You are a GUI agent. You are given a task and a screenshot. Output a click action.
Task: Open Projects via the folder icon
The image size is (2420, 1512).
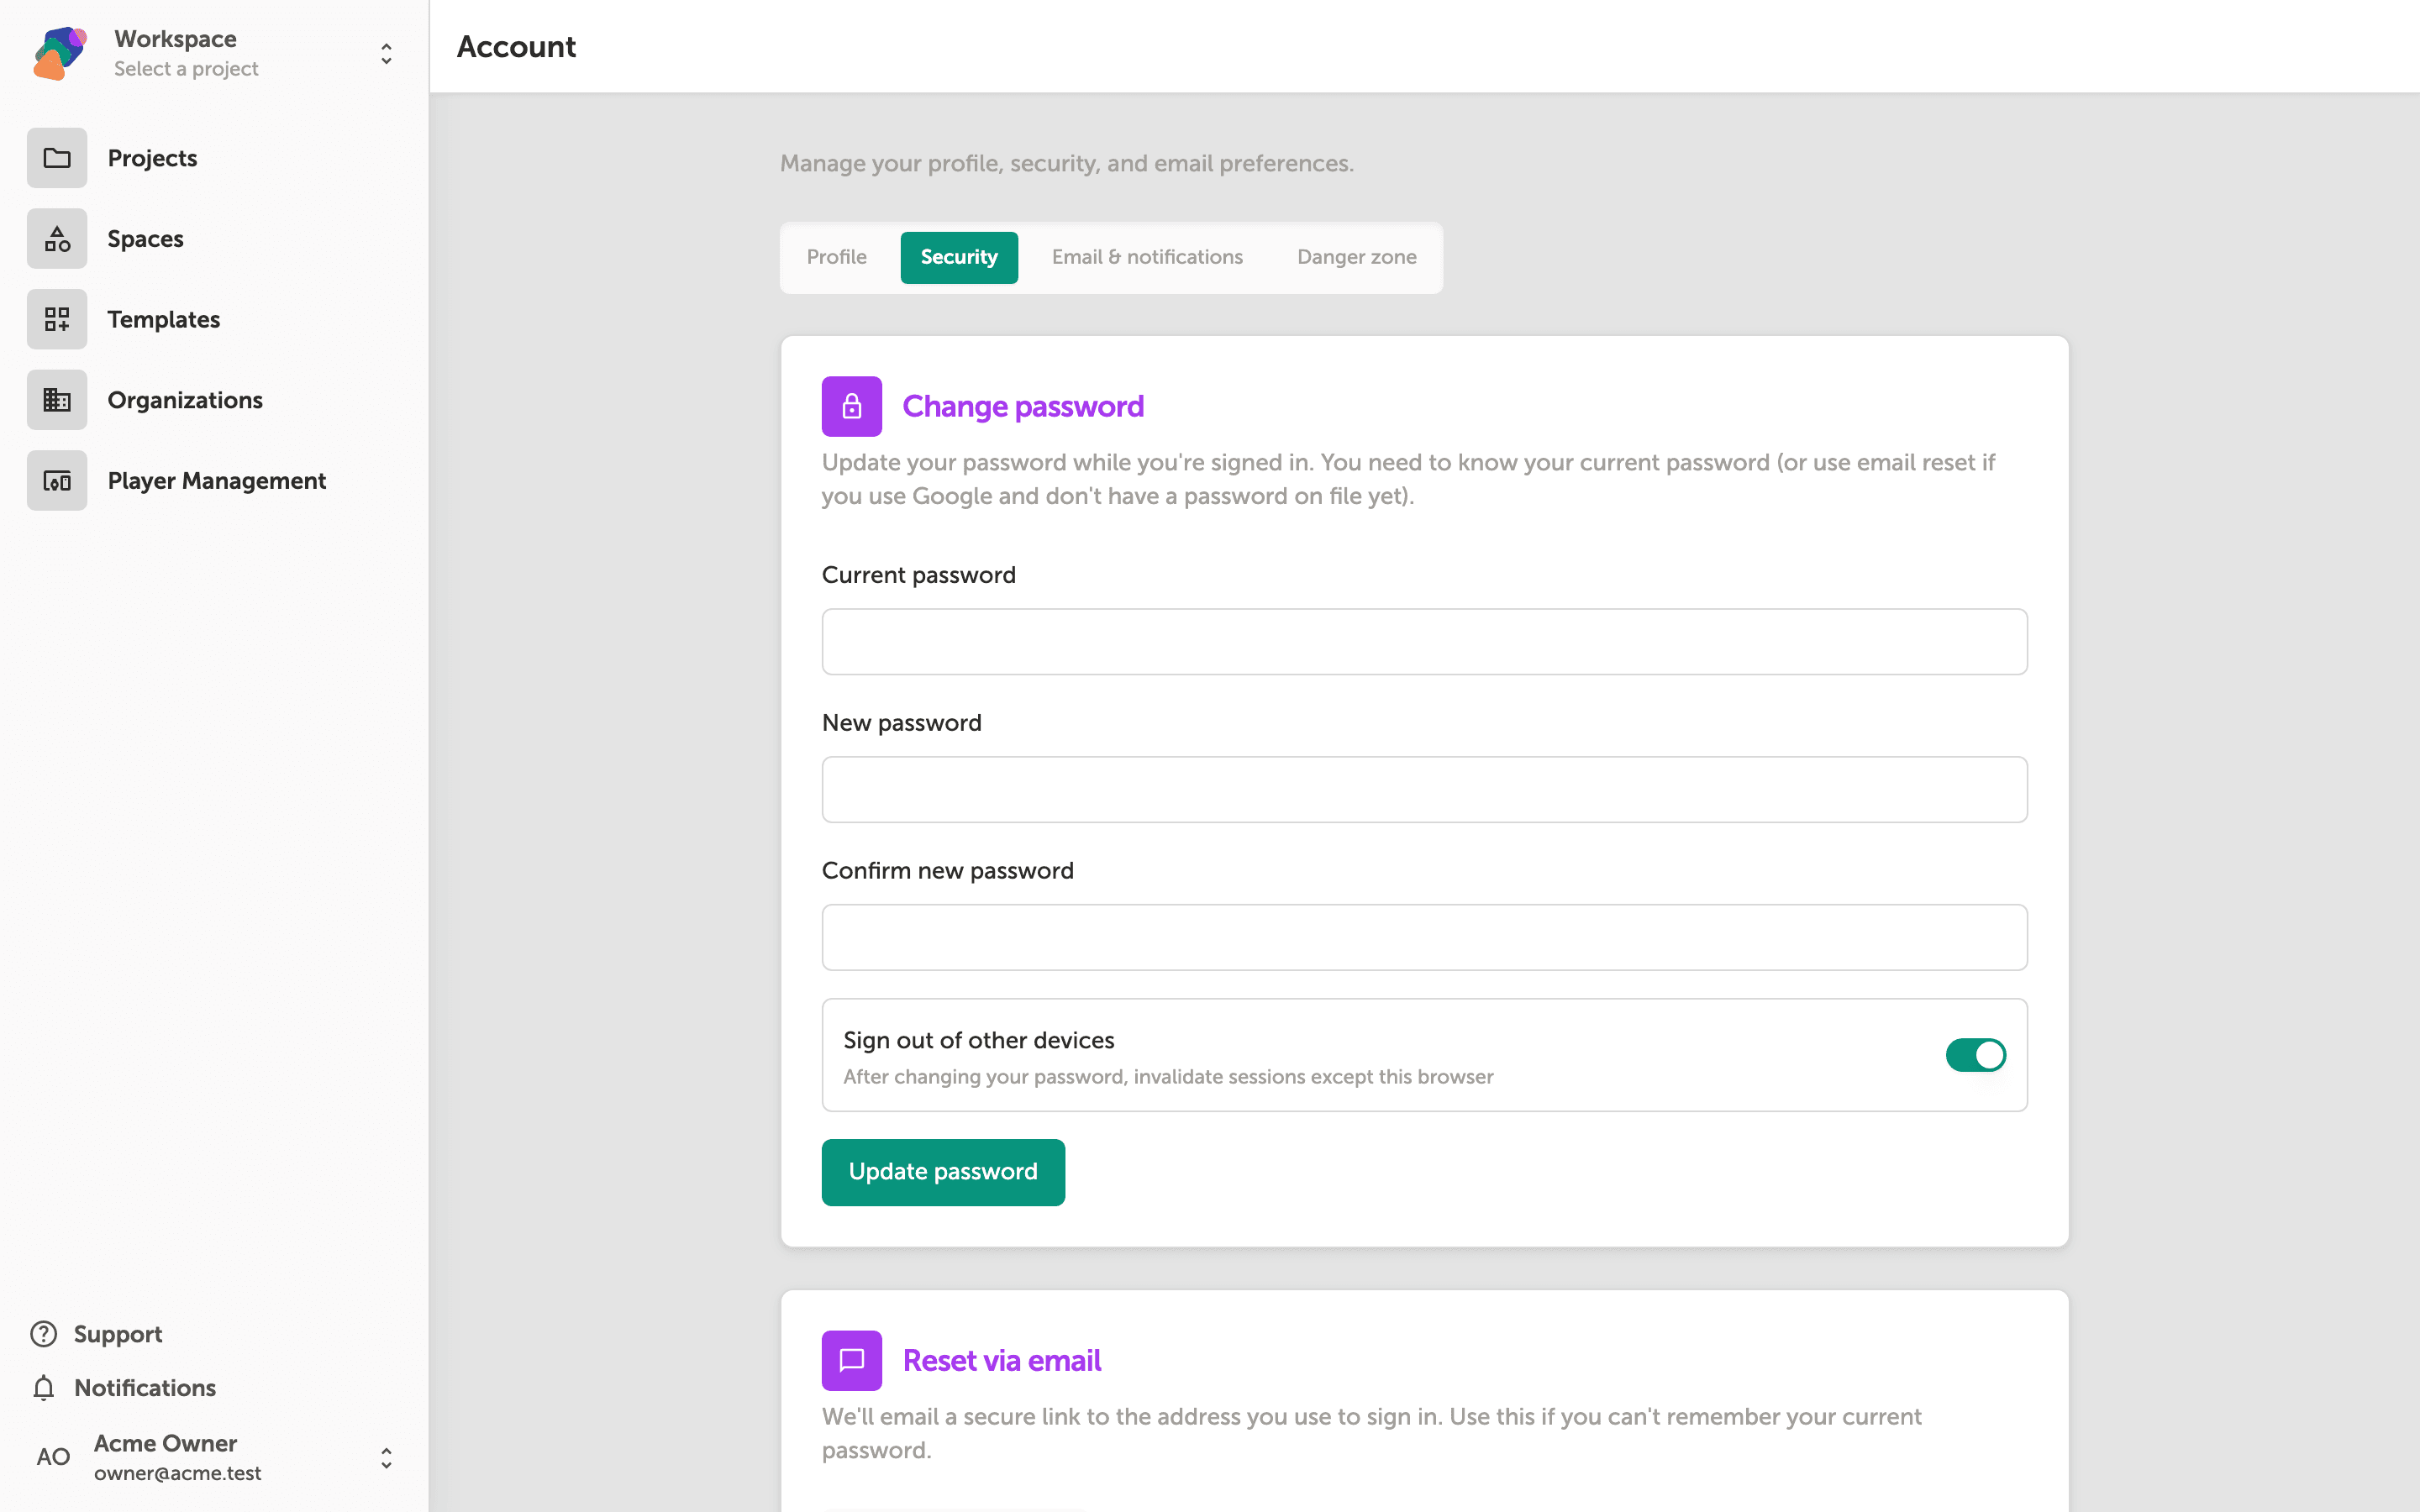coord(57,158)
